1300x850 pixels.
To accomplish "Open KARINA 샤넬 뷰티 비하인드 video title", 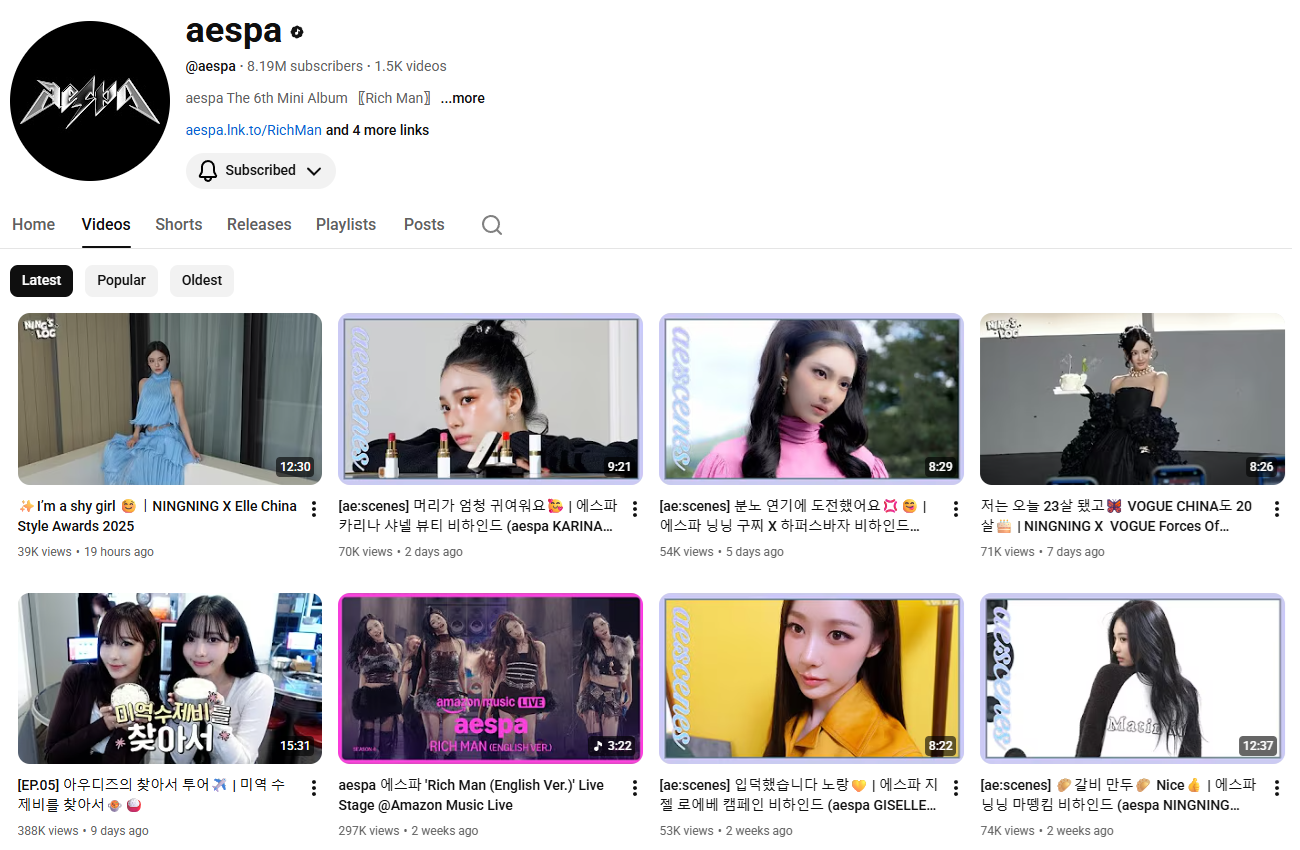I will click(478, 516).
